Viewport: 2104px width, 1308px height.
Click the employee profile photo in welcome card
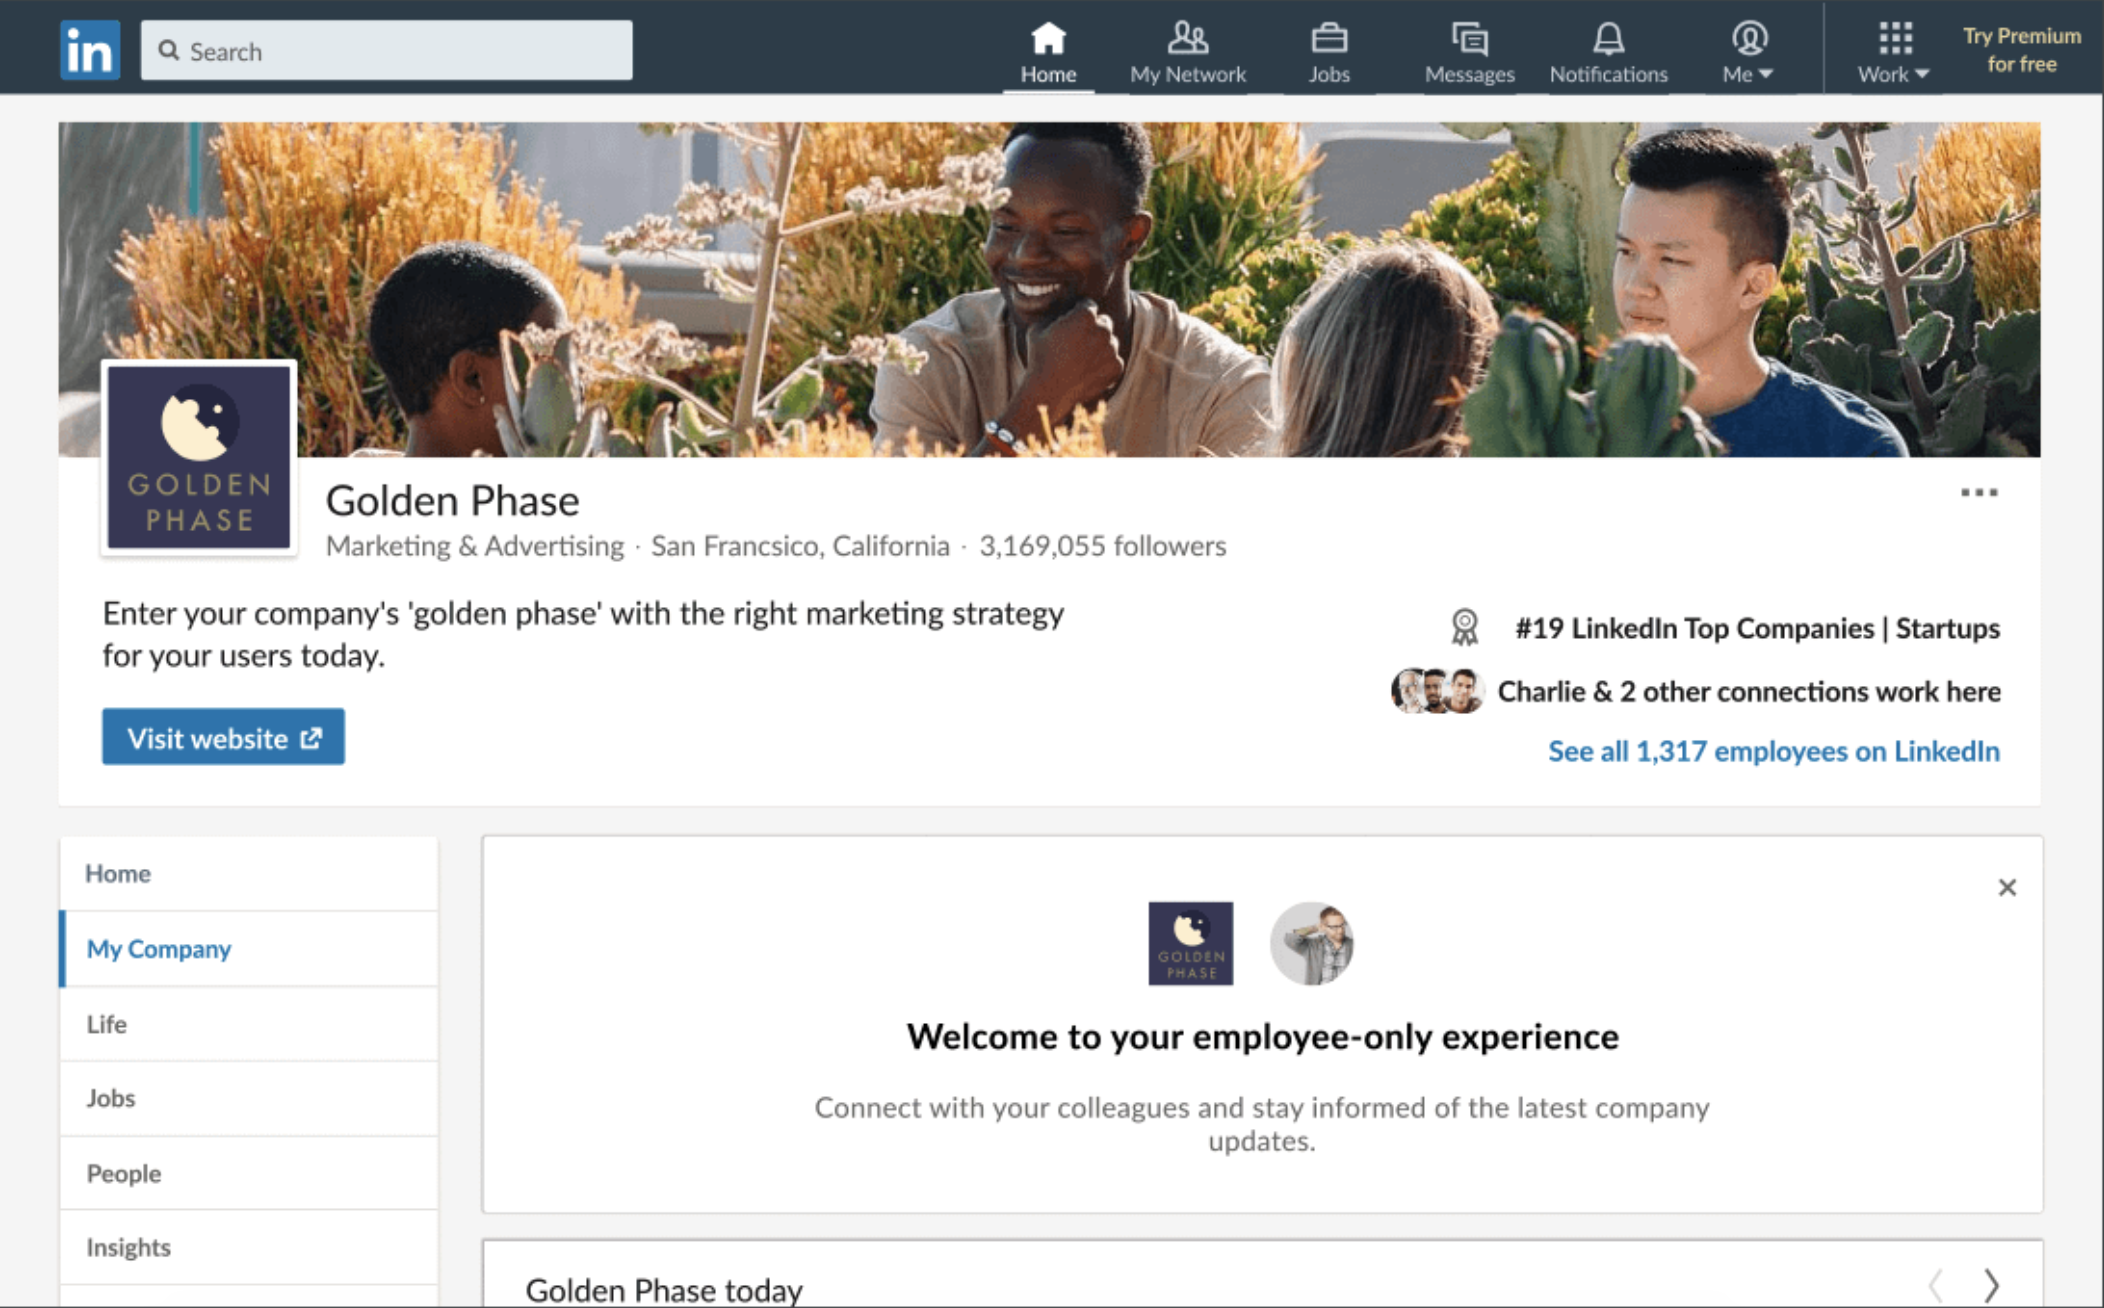tap(1311, 943)
